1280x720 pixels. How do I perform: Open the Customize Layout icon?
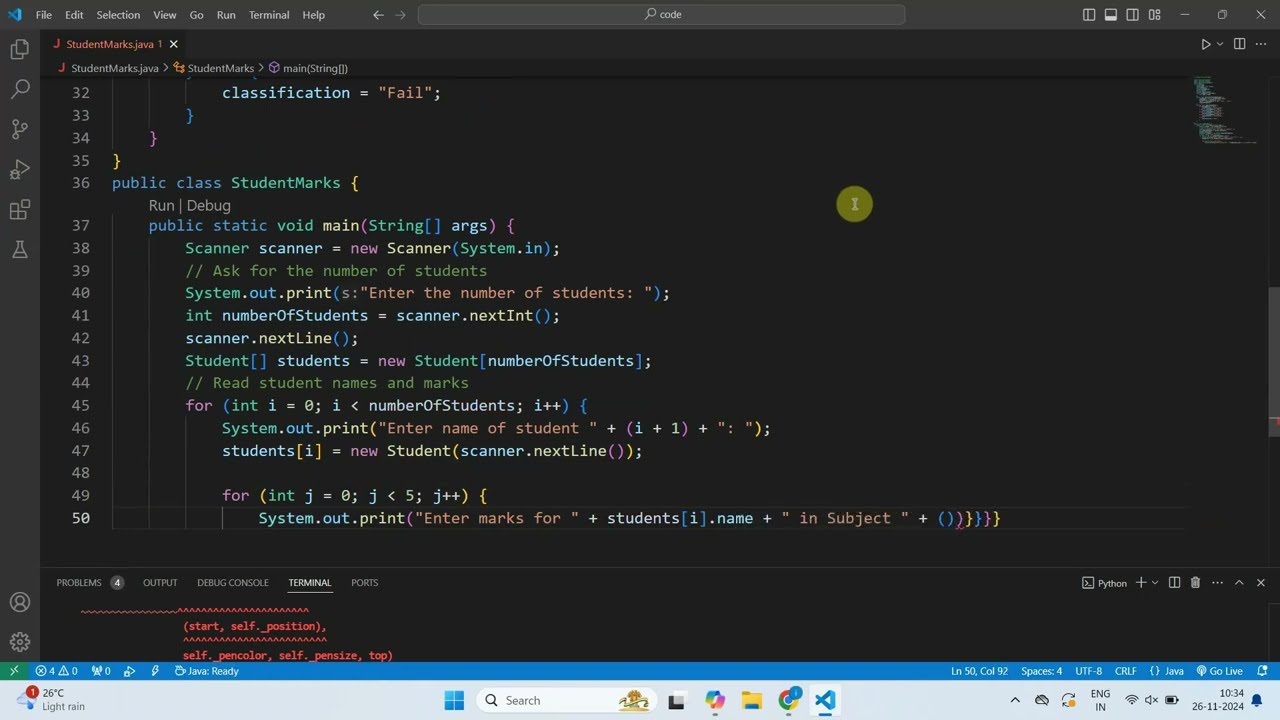(x=1155, y=14)
